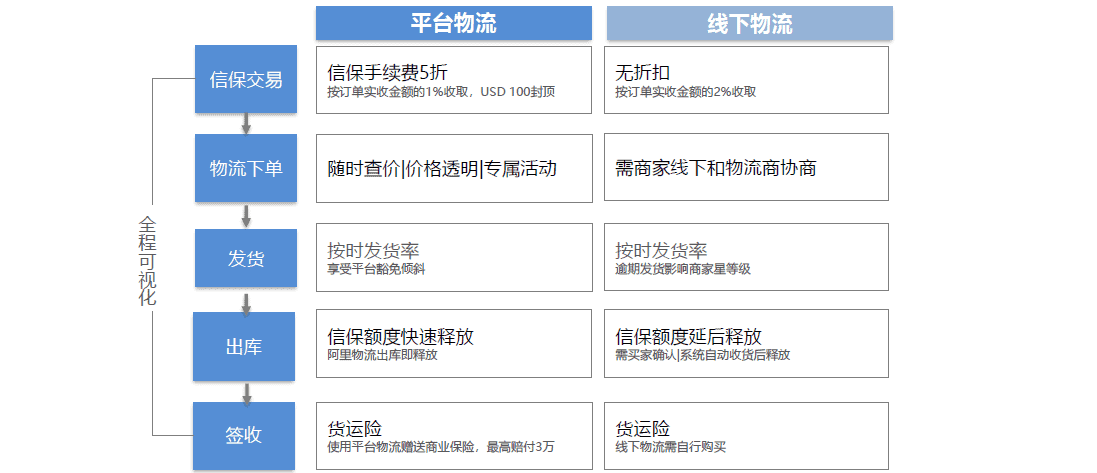Choose the 出库 step box
1097x473 pixels.
(x=246, y=346)
